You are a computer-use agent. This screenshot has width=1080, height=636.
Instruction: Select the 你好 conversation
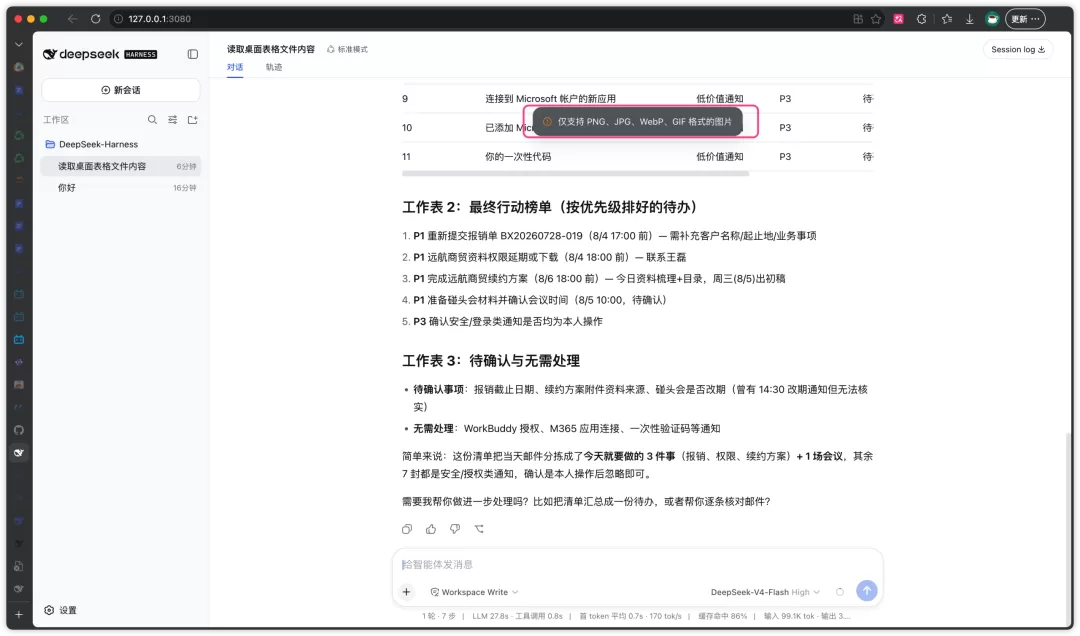coord(121,188)
